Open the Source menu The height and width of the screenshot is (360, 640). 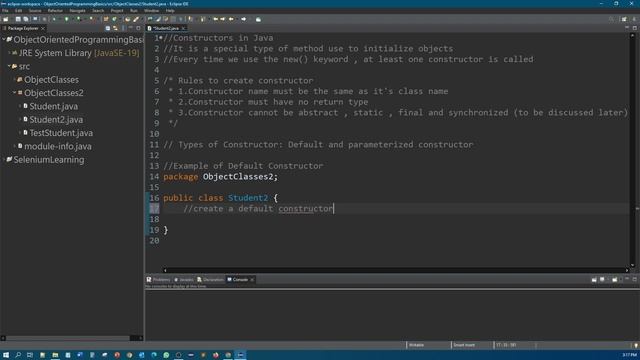(35, 11)
